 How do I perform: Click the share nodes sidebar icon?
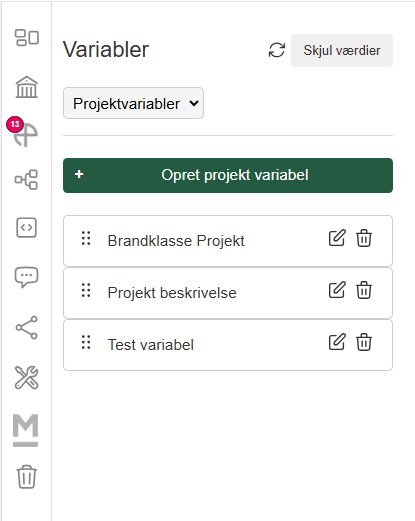[x=27, y=328]
